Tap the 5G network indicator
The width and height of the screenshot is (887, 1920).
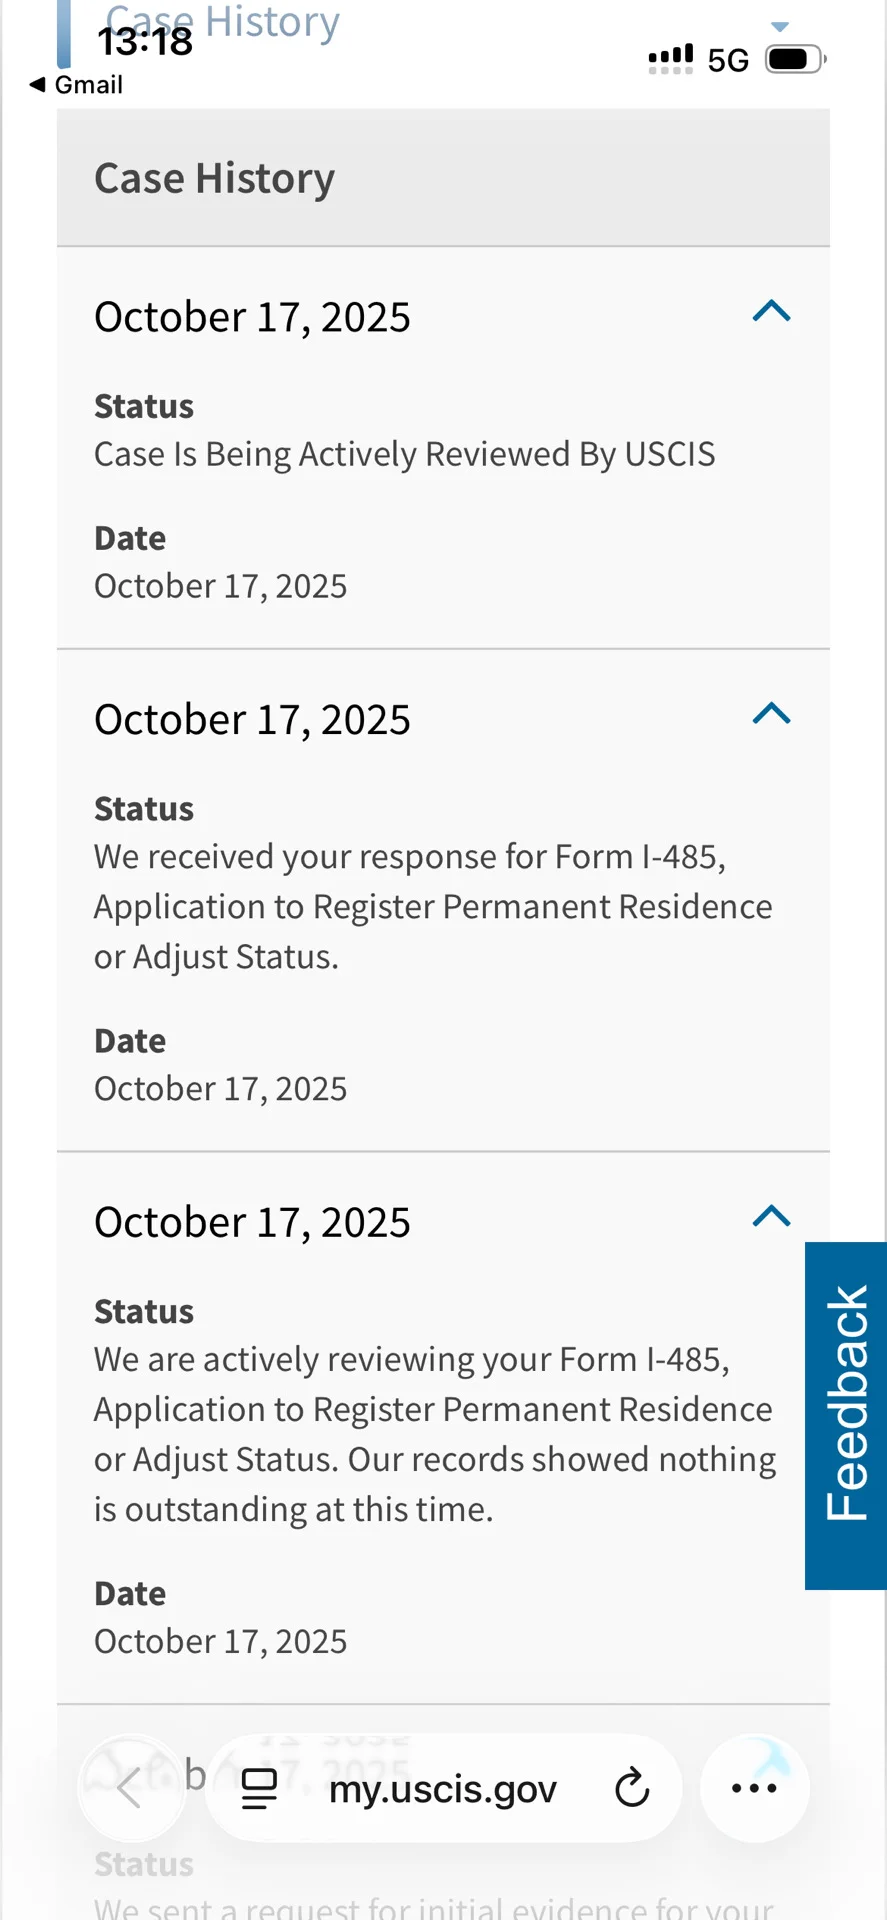tap(728, 60)
